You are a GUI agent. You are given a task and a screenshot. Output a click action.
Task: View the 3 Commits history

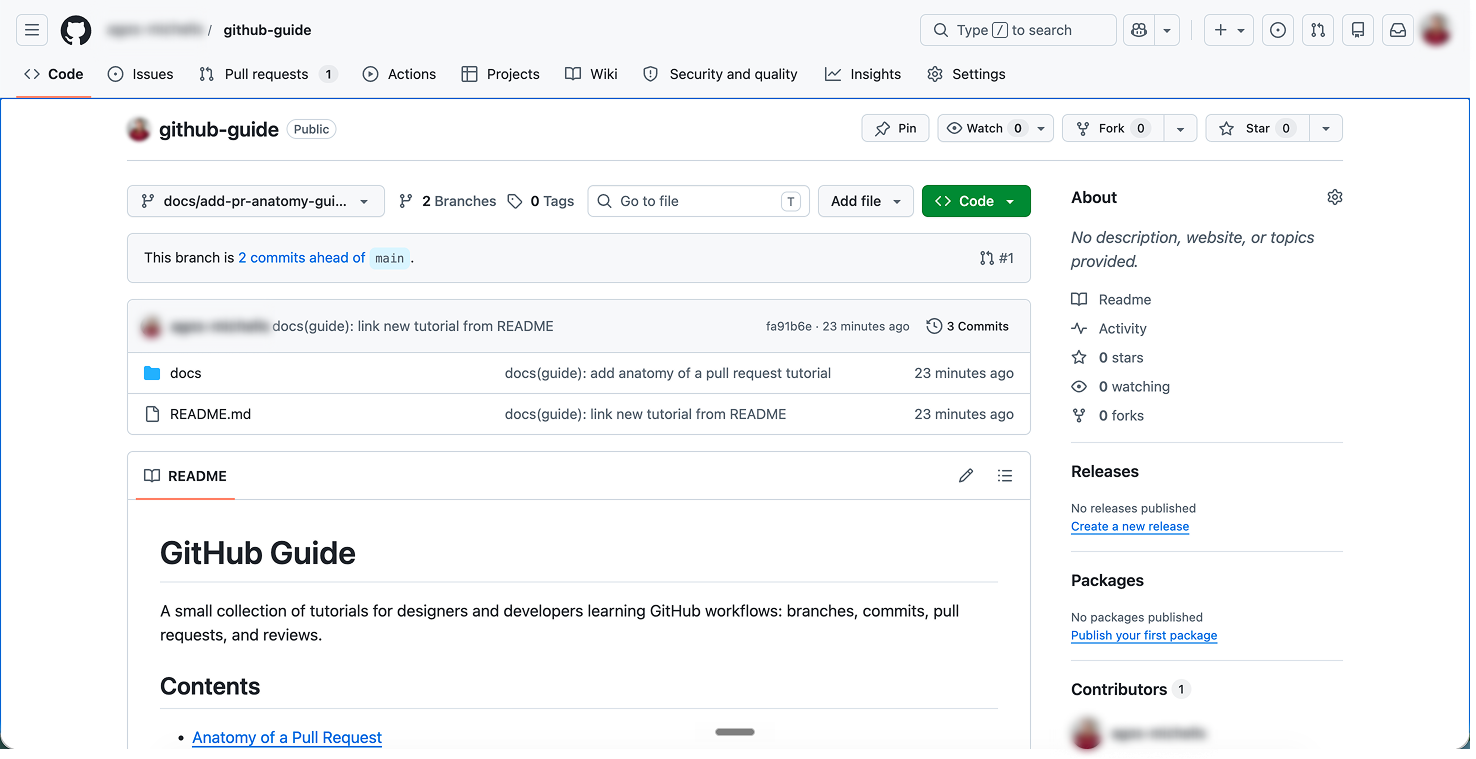pos(968,326)
